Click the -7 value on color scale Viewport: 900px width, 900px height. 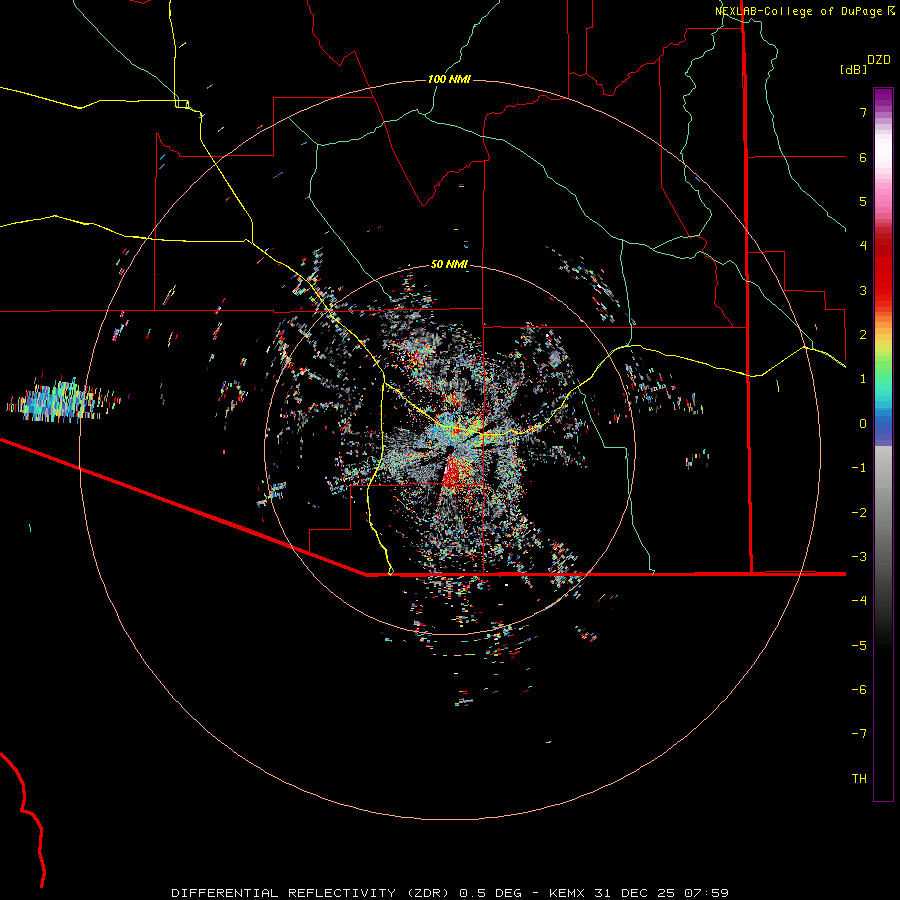(859, 733)
